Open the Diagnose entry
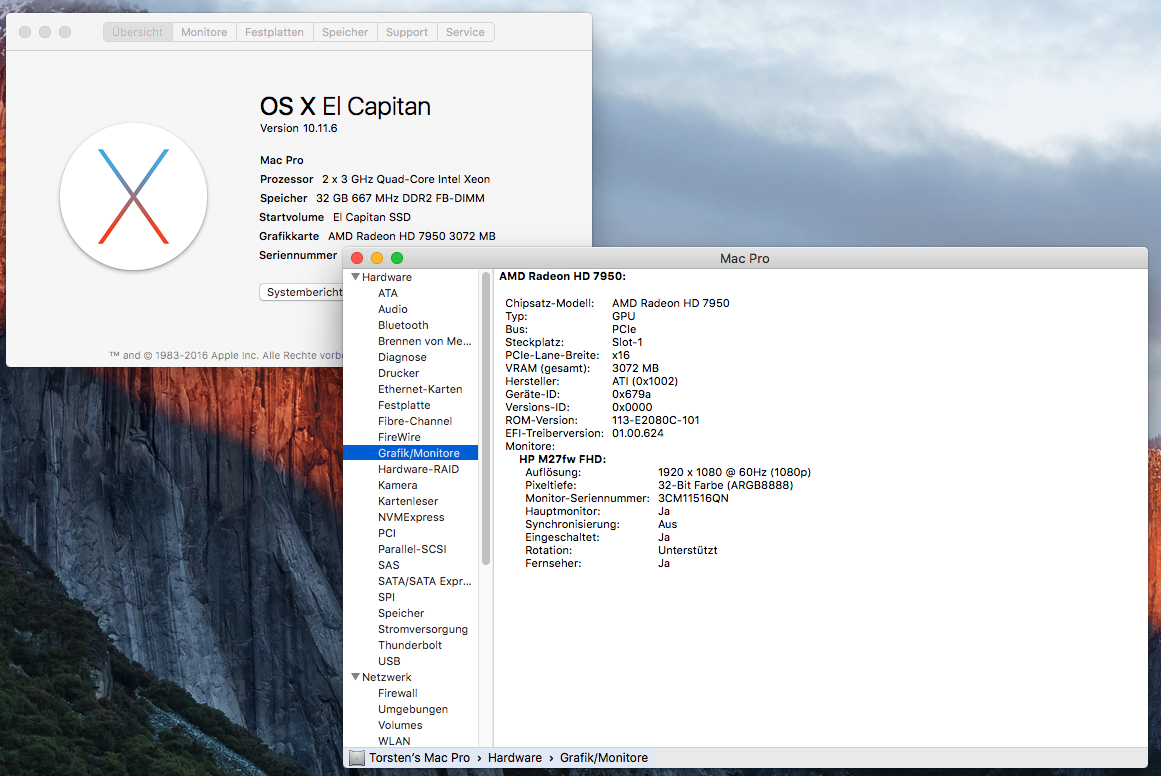This screenshot has width=1161, height=776. [402, 357]
